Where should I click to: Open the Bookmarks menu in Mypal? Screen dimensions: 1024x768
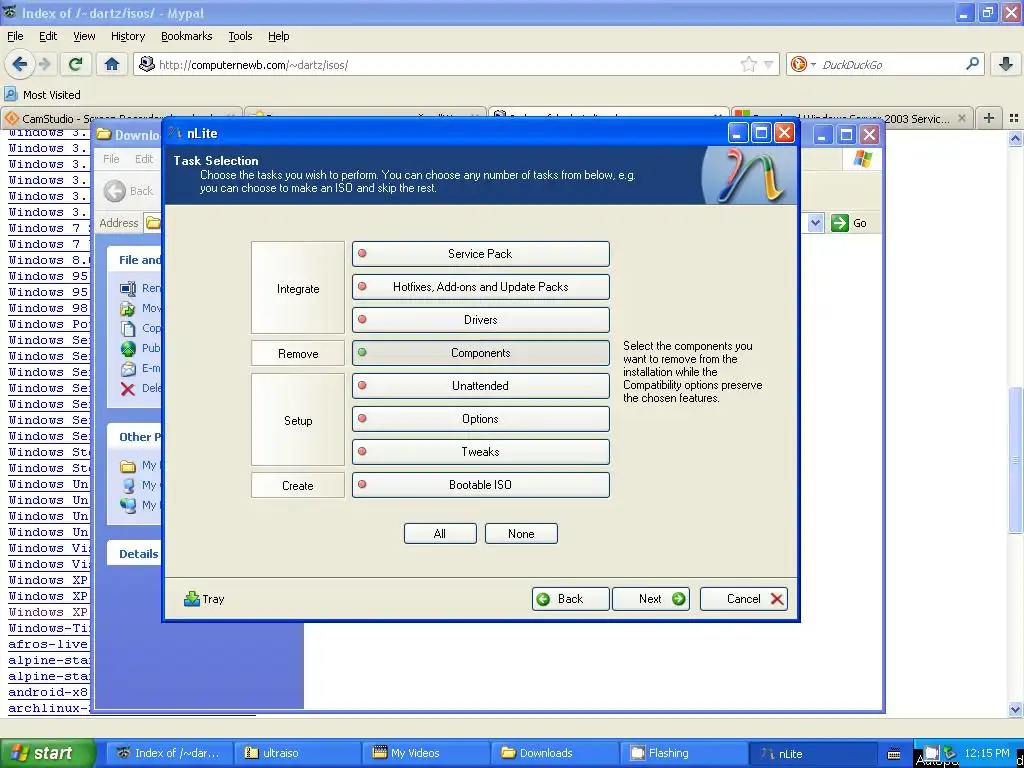tap(187, 36)
